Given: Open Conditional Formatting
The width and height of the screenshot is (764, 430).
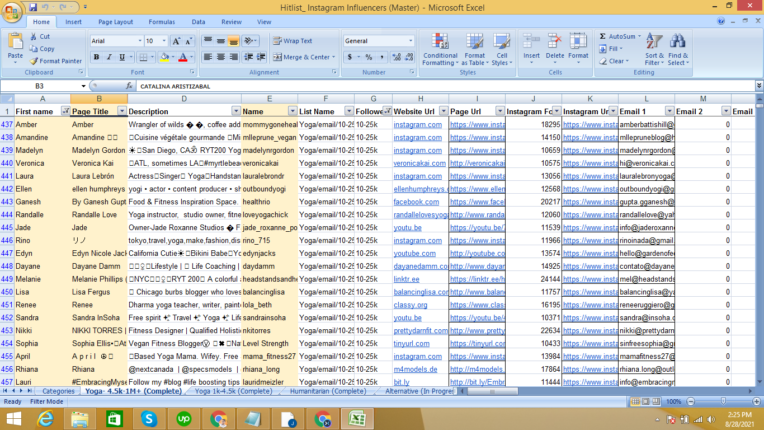Looking at the screenshot, I should tap(440, 49).
